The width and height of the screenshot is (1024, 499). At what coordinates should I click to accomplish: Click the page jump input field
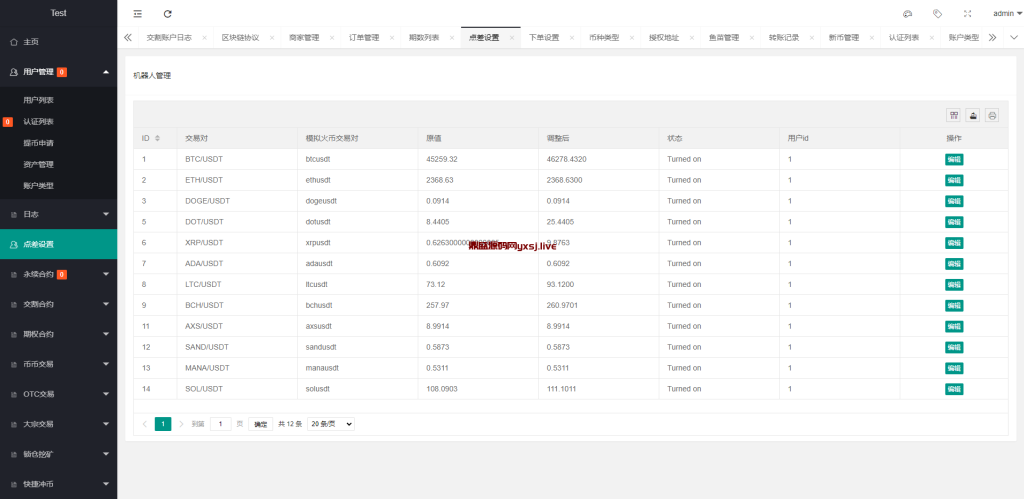(221, 424)
